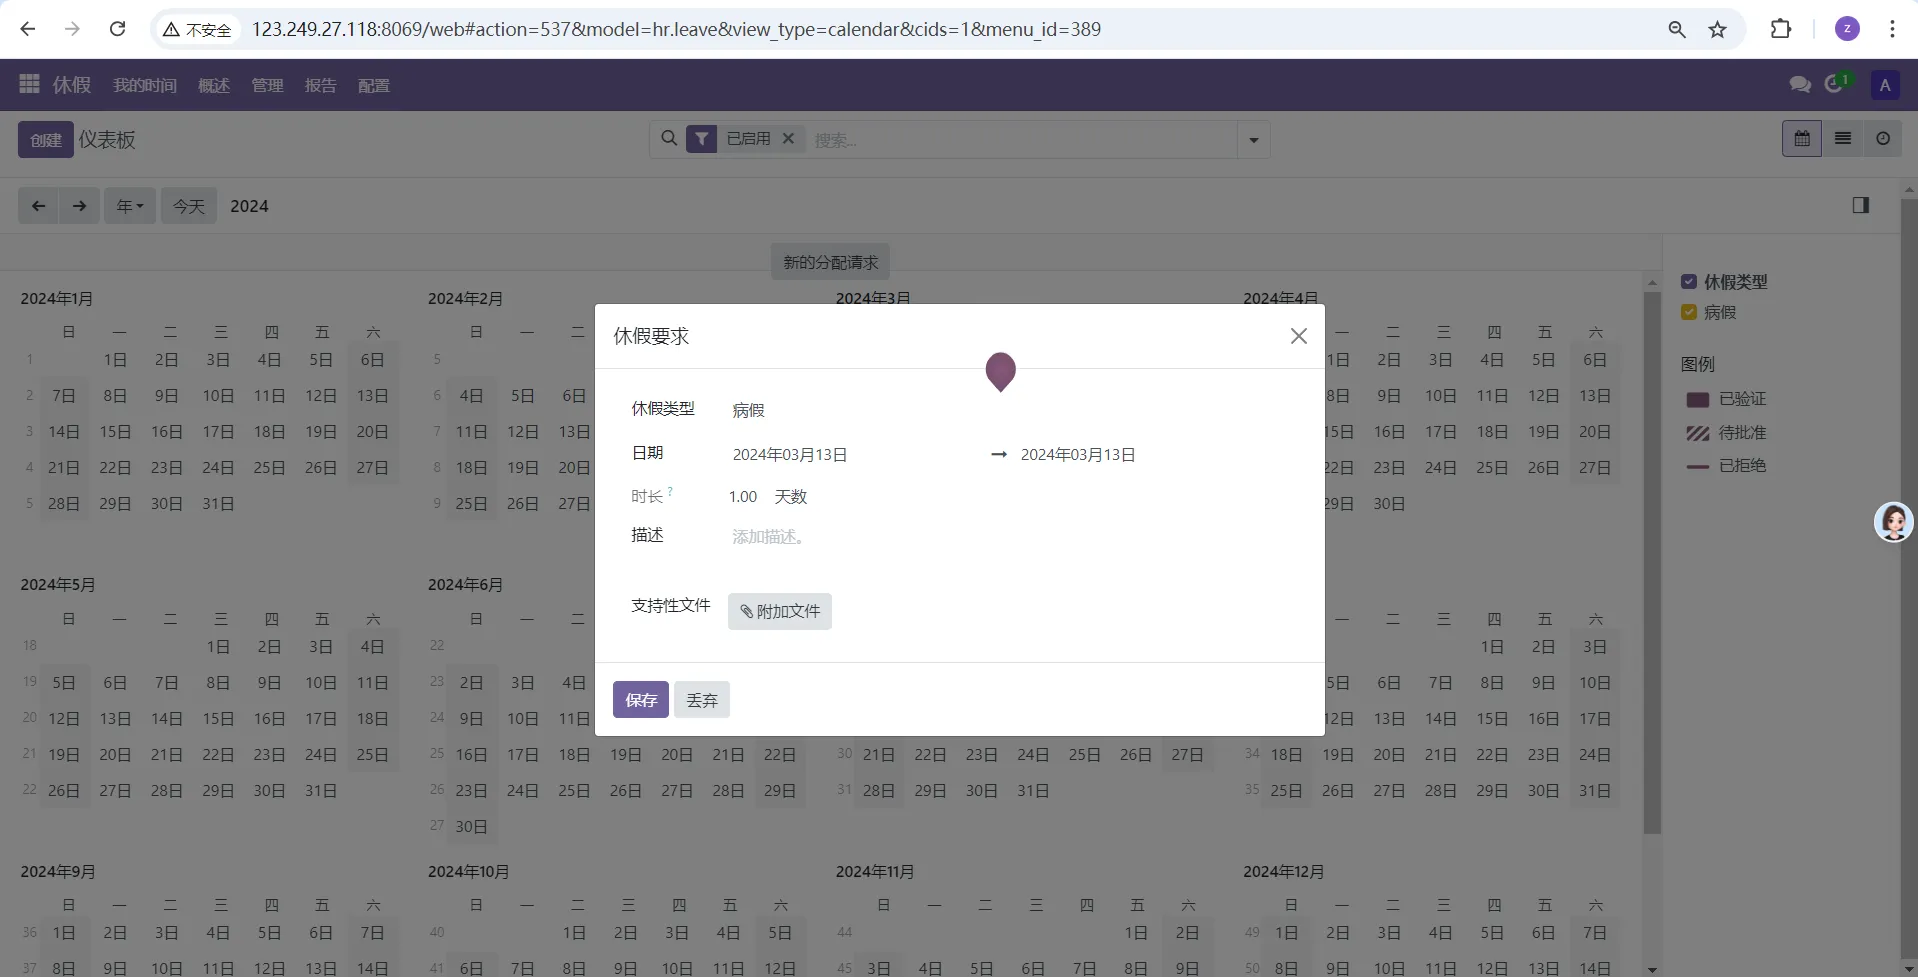Click the 附加文件 button

pos(780,611)
